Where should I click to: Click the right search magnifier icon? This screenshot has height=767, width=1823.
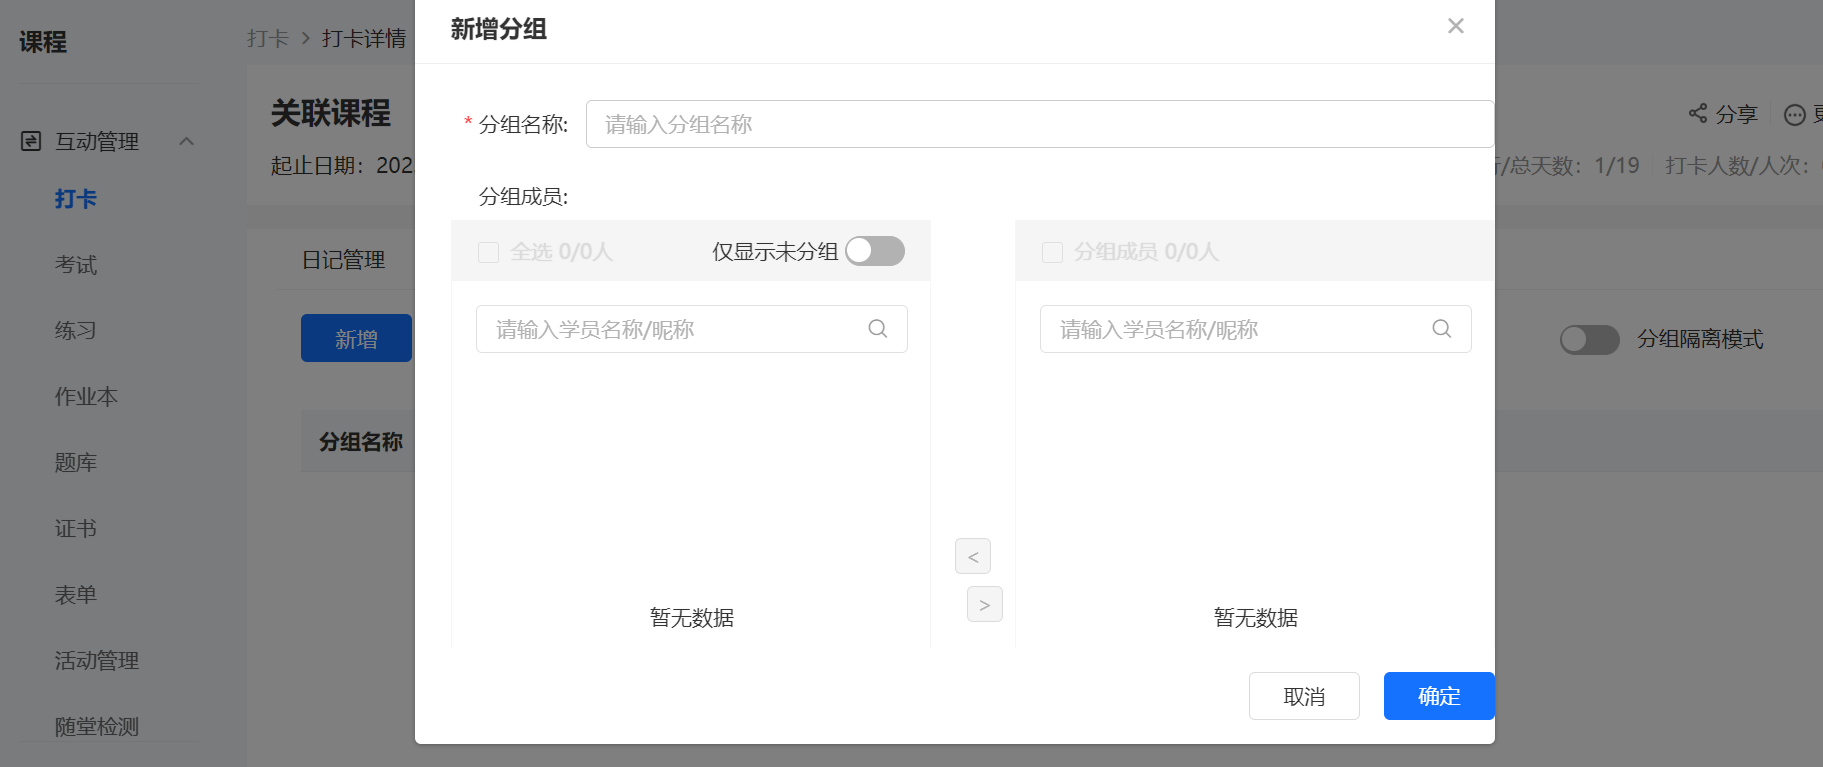(x=1442, y=329)
